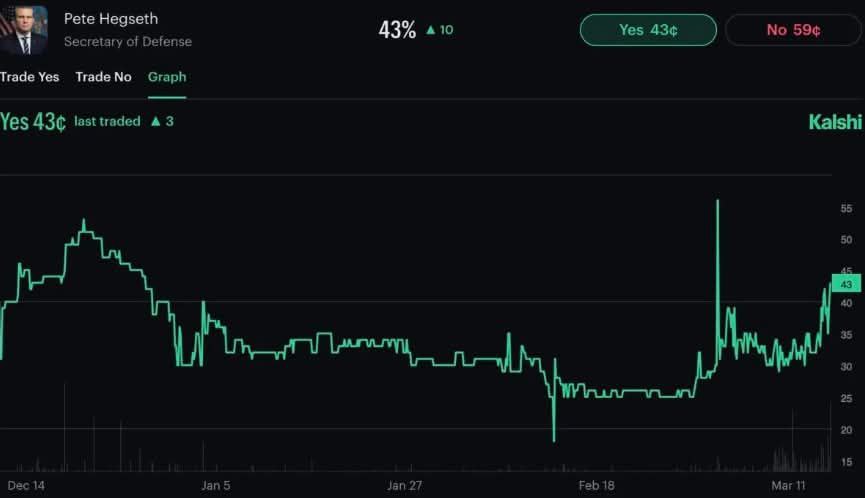
Task: Click the tallest price spike on the chart
Action: [717, 203]
